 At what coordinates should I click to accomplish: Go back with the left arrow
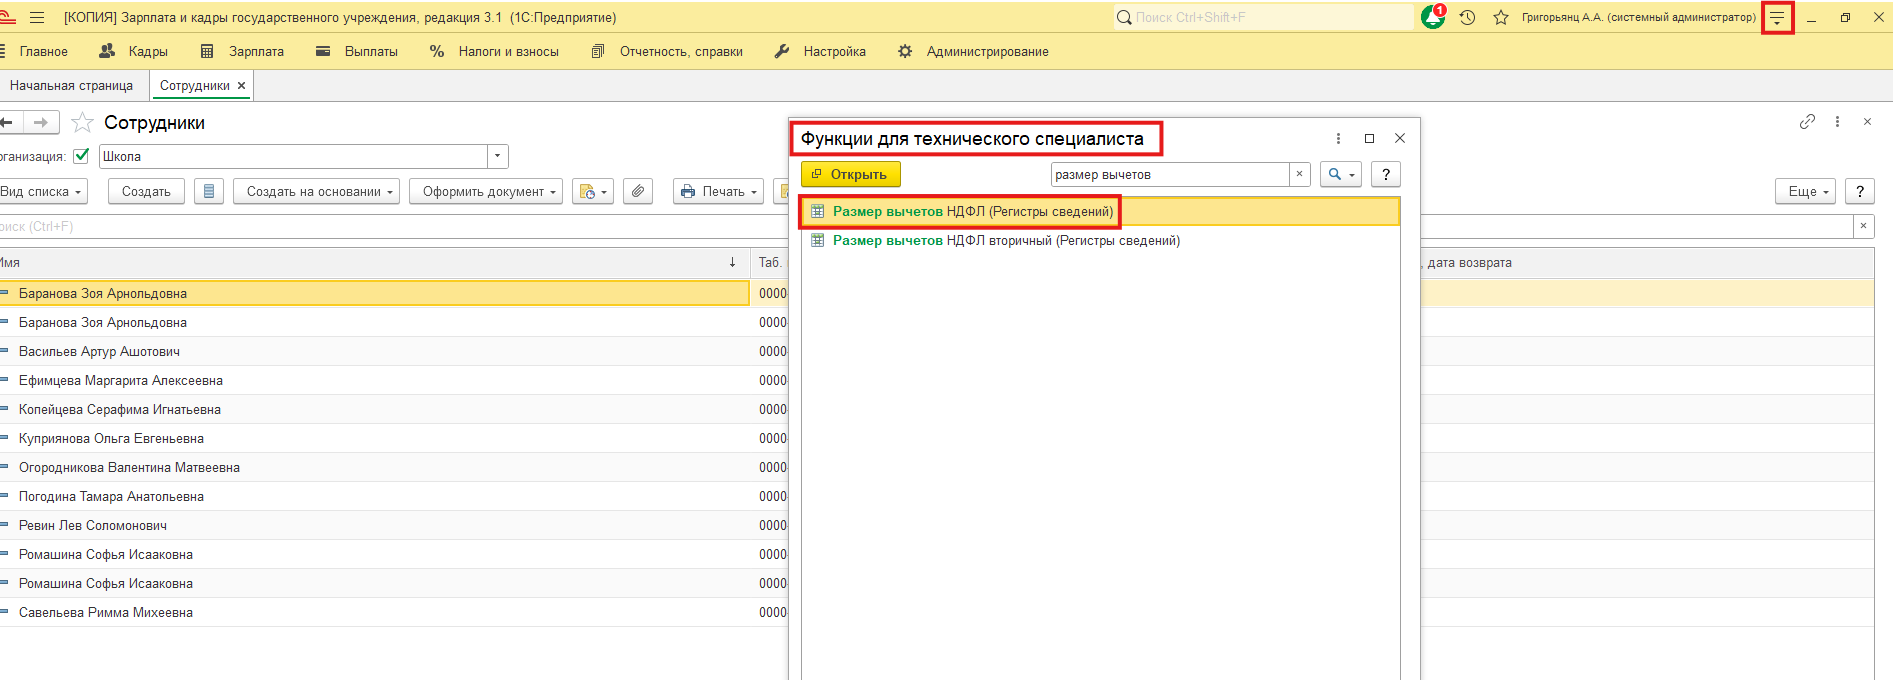tap(7, 122)
